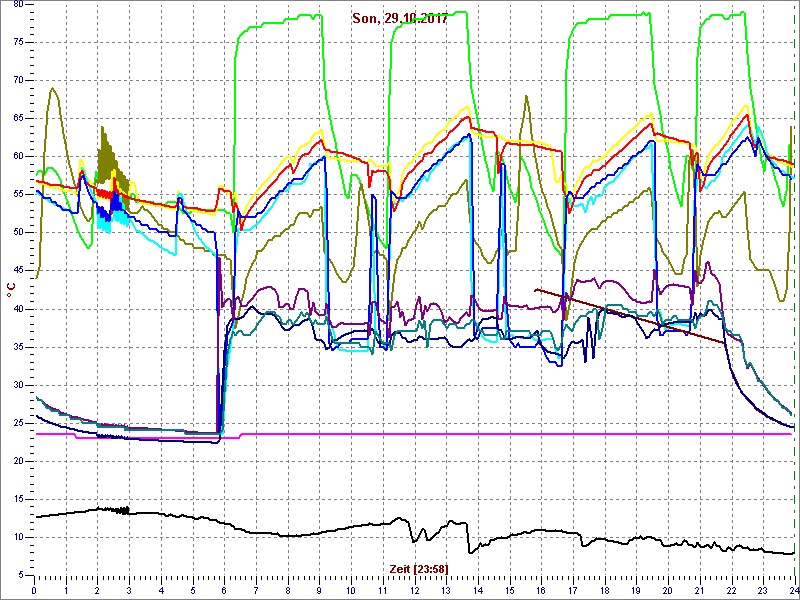This screenshot has height=600, width=800.
Task: Pick hour 24 on the time axis
Action: 792,591
